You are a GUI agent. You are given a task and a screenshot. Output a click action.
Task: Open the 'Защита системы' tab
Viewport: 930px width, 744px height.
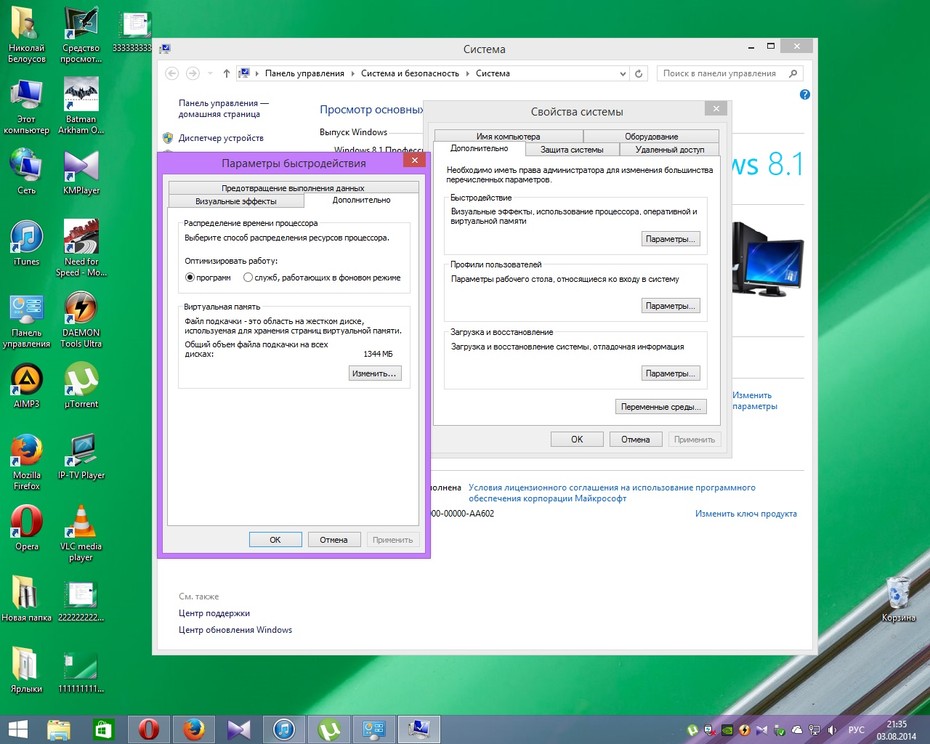pos(572,150)
